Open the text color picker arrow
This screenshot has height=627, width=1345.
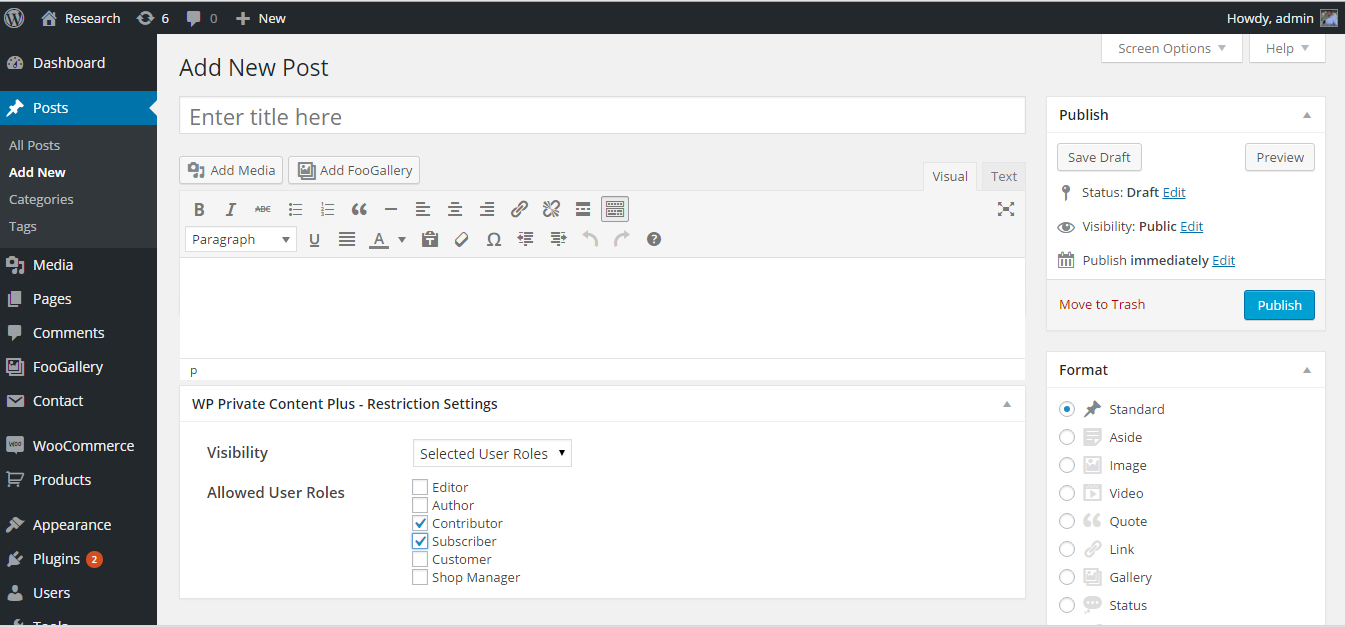point(402,239)
